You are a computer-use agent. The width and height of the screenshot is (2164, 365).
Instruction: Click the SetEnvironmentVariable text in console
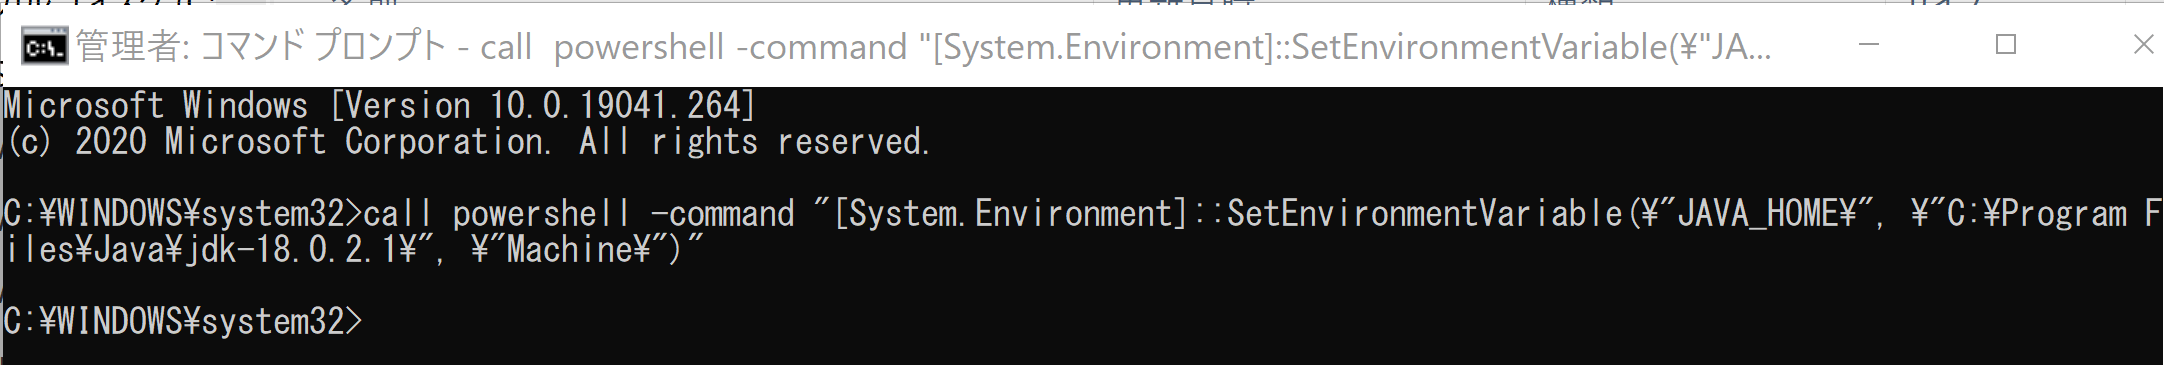[1424, 214]
